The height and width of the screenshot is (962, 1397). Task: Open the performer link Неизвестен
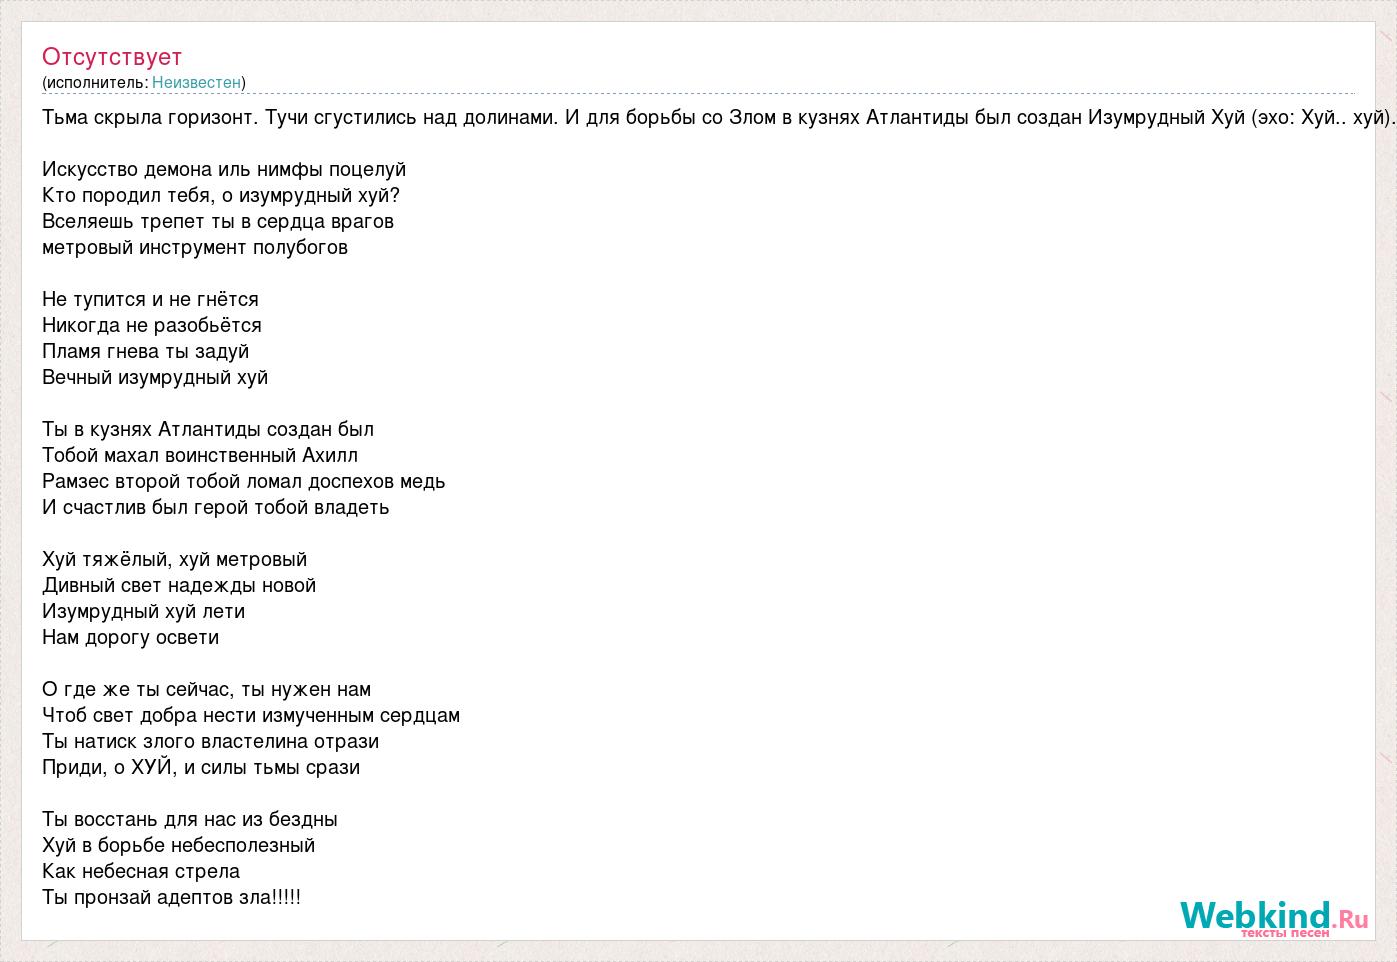(196, 82)
